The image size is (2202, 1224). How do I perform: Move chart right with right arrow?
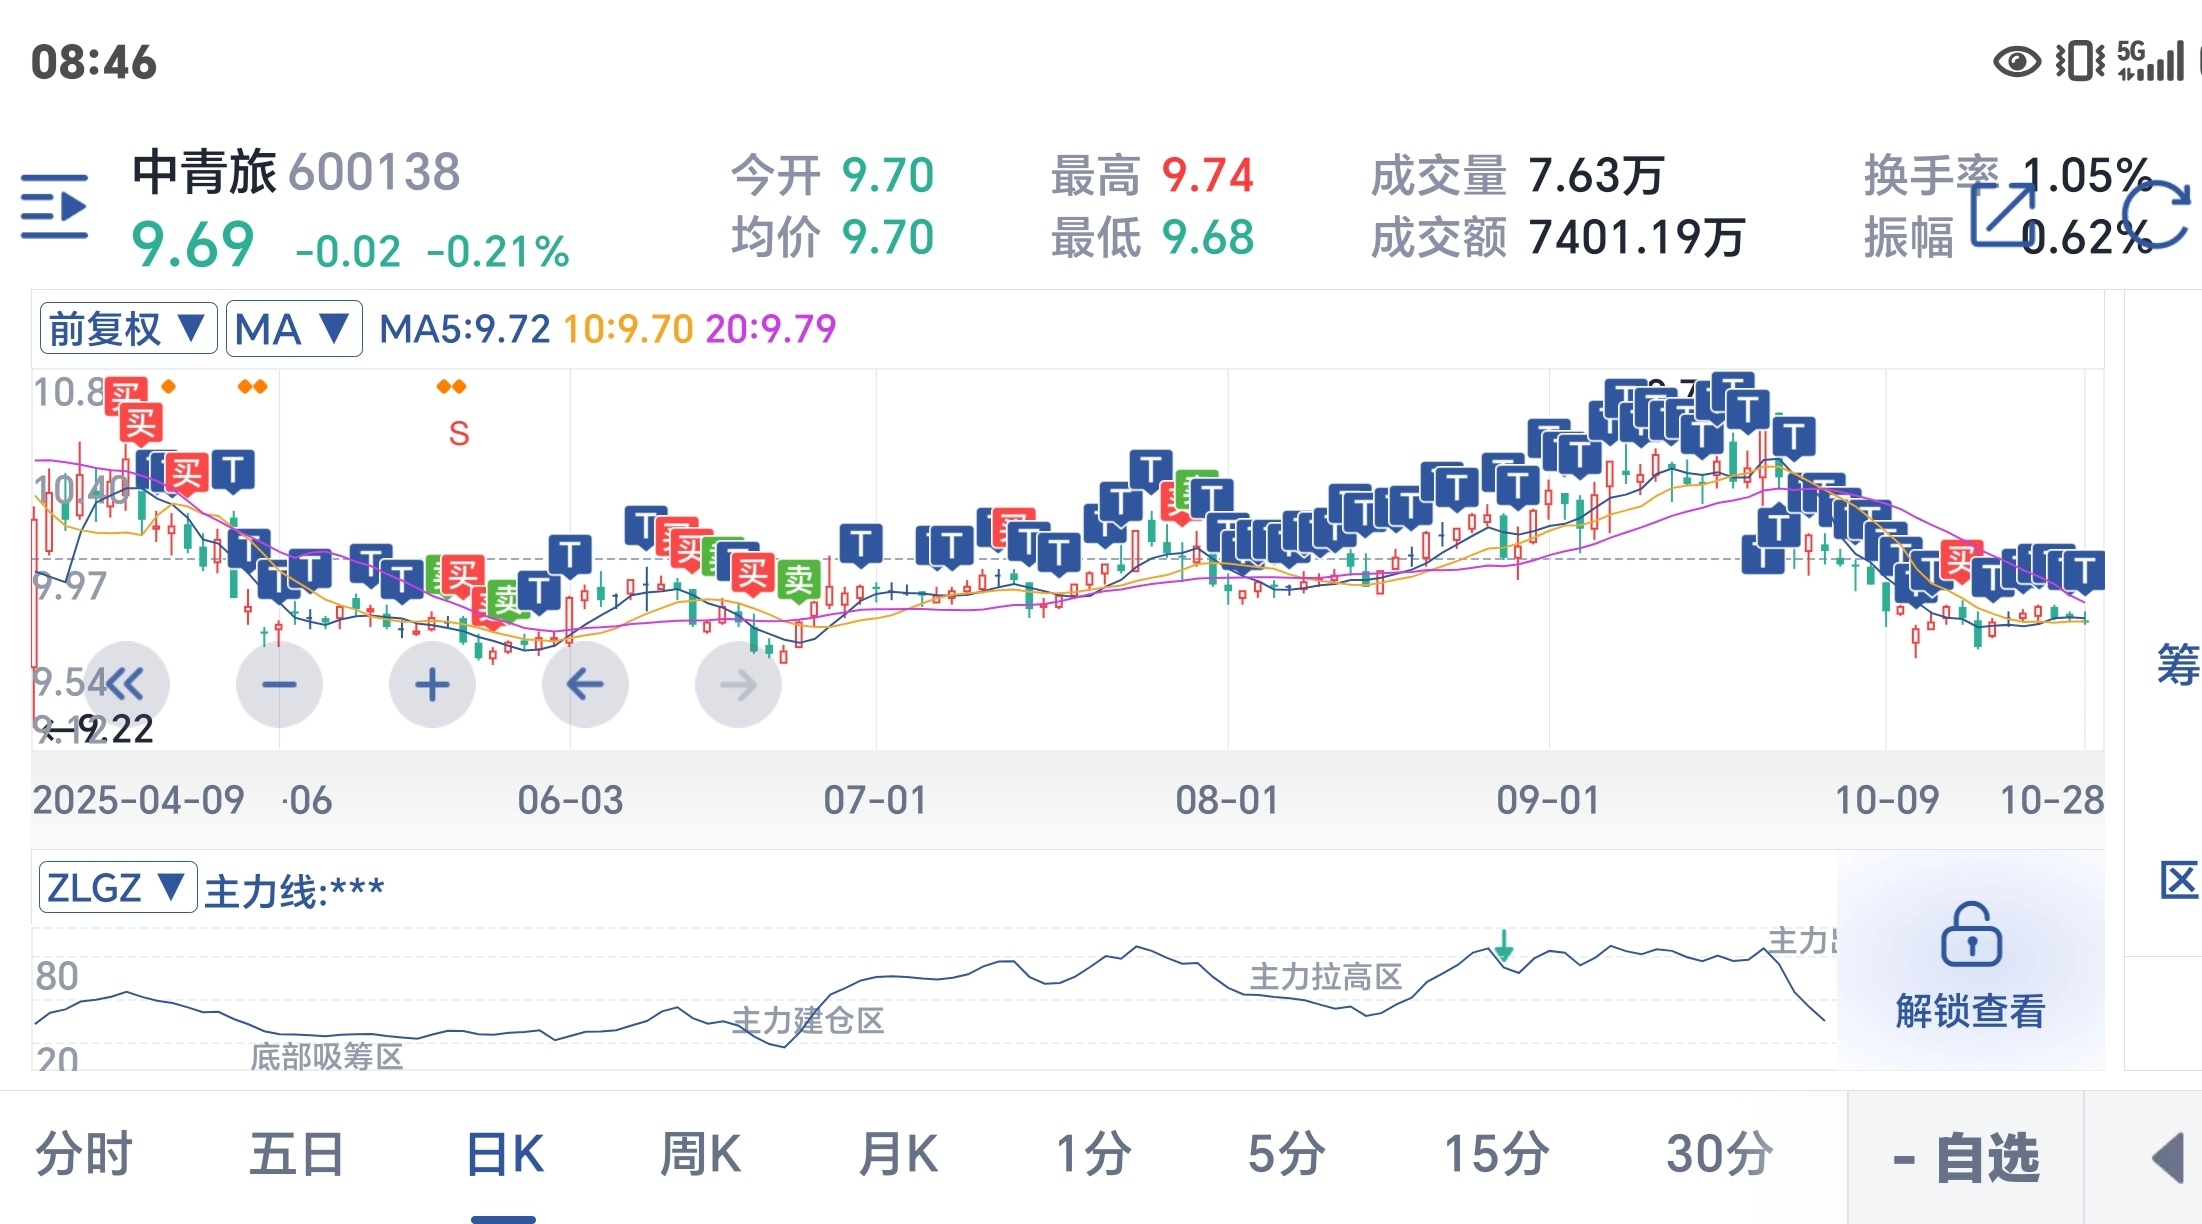(x=738, y=685)
